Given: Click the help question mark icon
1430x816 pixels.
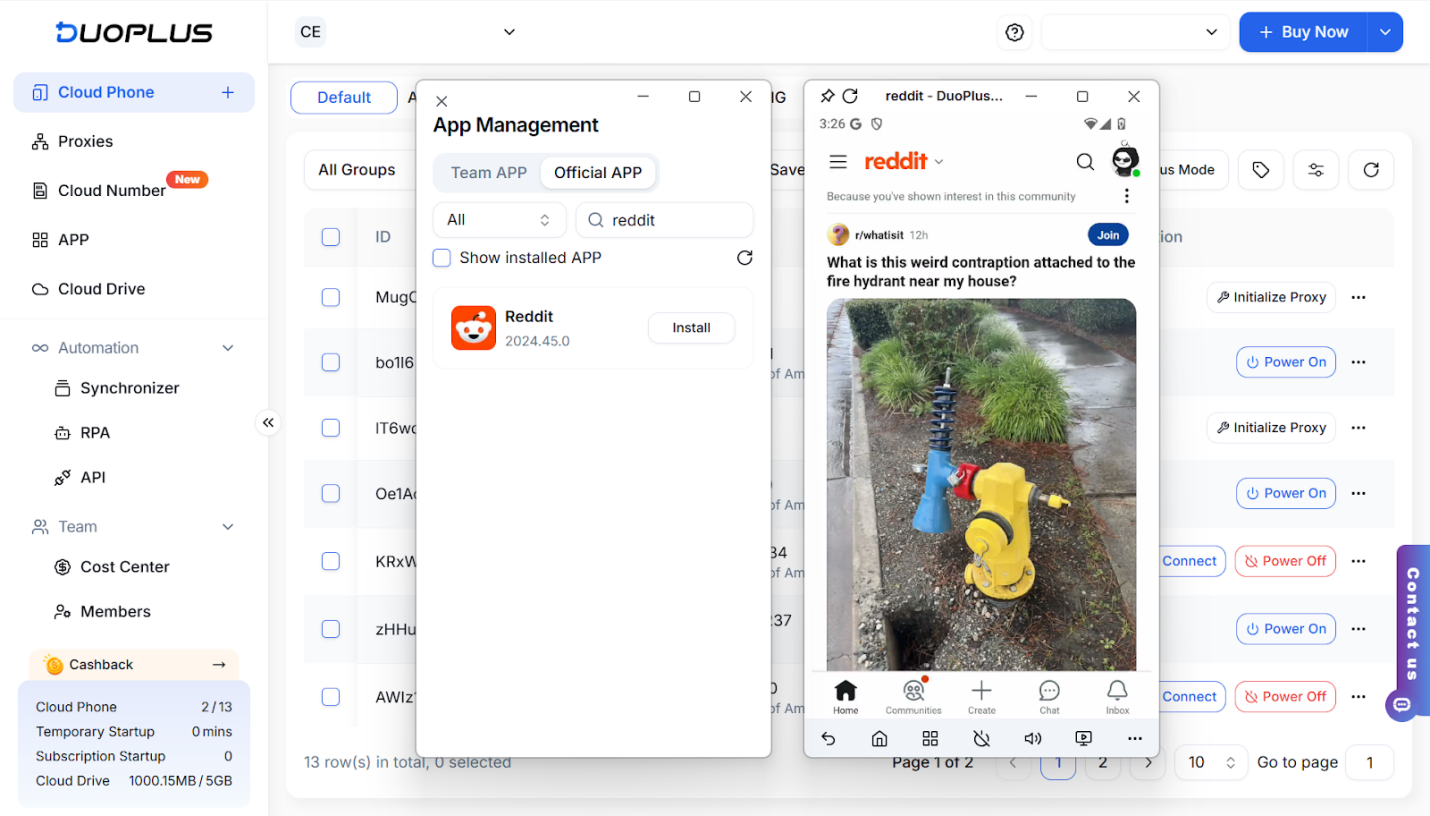Looking at the screenshot, I should click(x=1014, y=32).
